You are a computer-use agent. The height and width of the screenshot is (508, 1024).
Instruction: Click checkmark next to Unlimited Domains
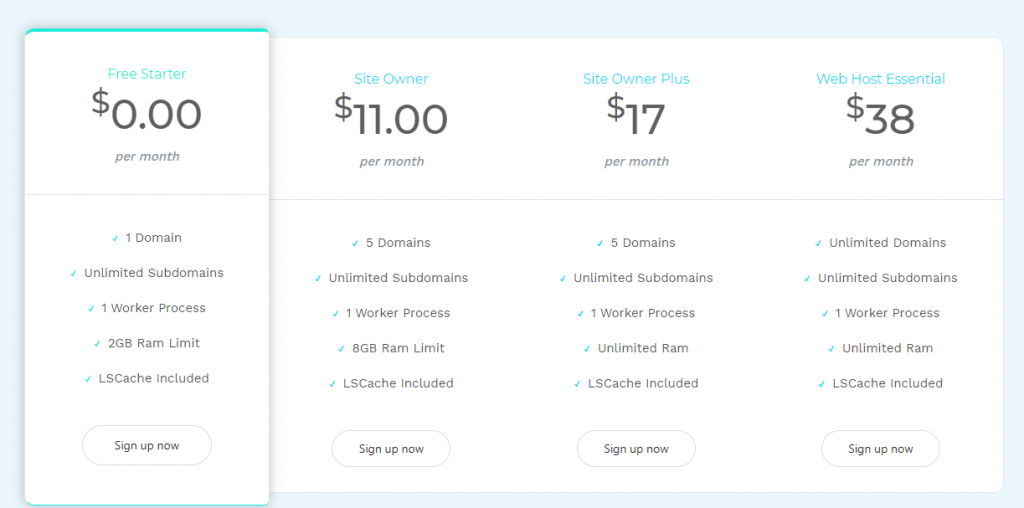tap(820, 244)
